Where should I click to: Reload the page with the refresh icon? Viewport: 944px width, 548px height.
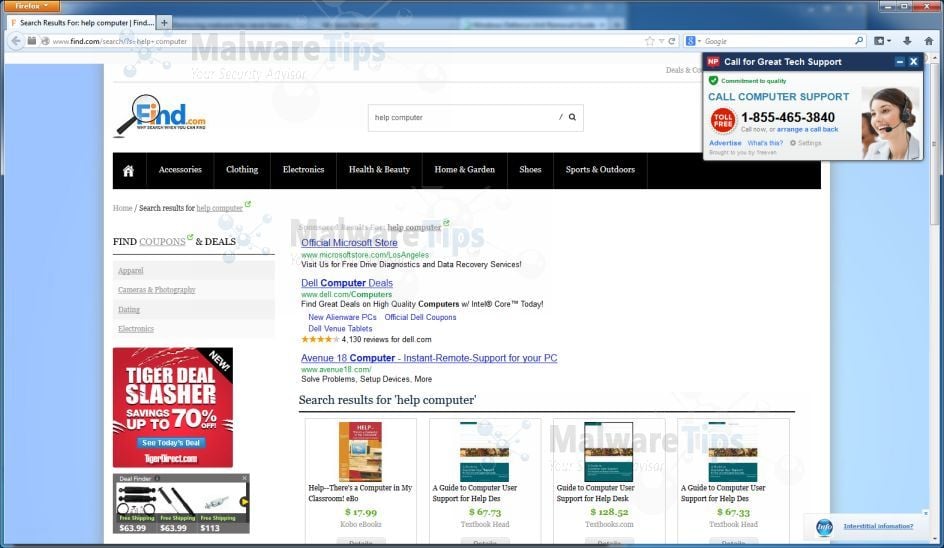[x=672, y=41]
